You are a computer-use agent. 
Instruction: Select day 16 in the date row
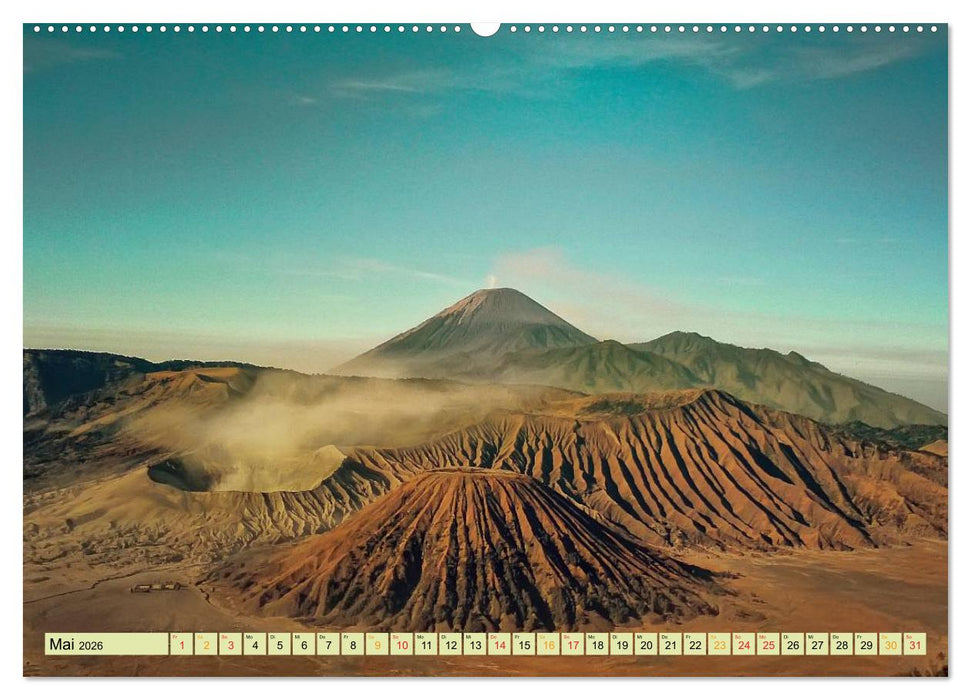(x=548, y=644)
